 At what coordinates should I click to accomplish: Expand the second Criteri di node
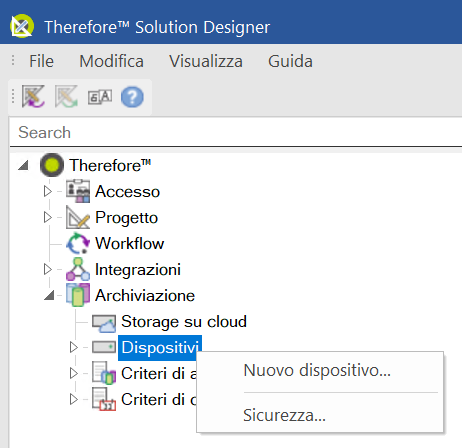coord(74,399)
